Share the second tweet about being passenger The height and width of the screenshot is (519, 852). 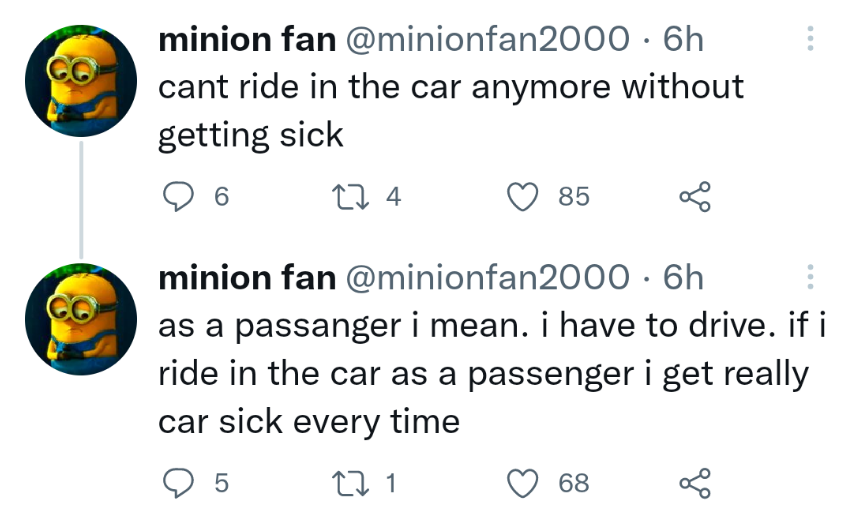pos(695,483)
